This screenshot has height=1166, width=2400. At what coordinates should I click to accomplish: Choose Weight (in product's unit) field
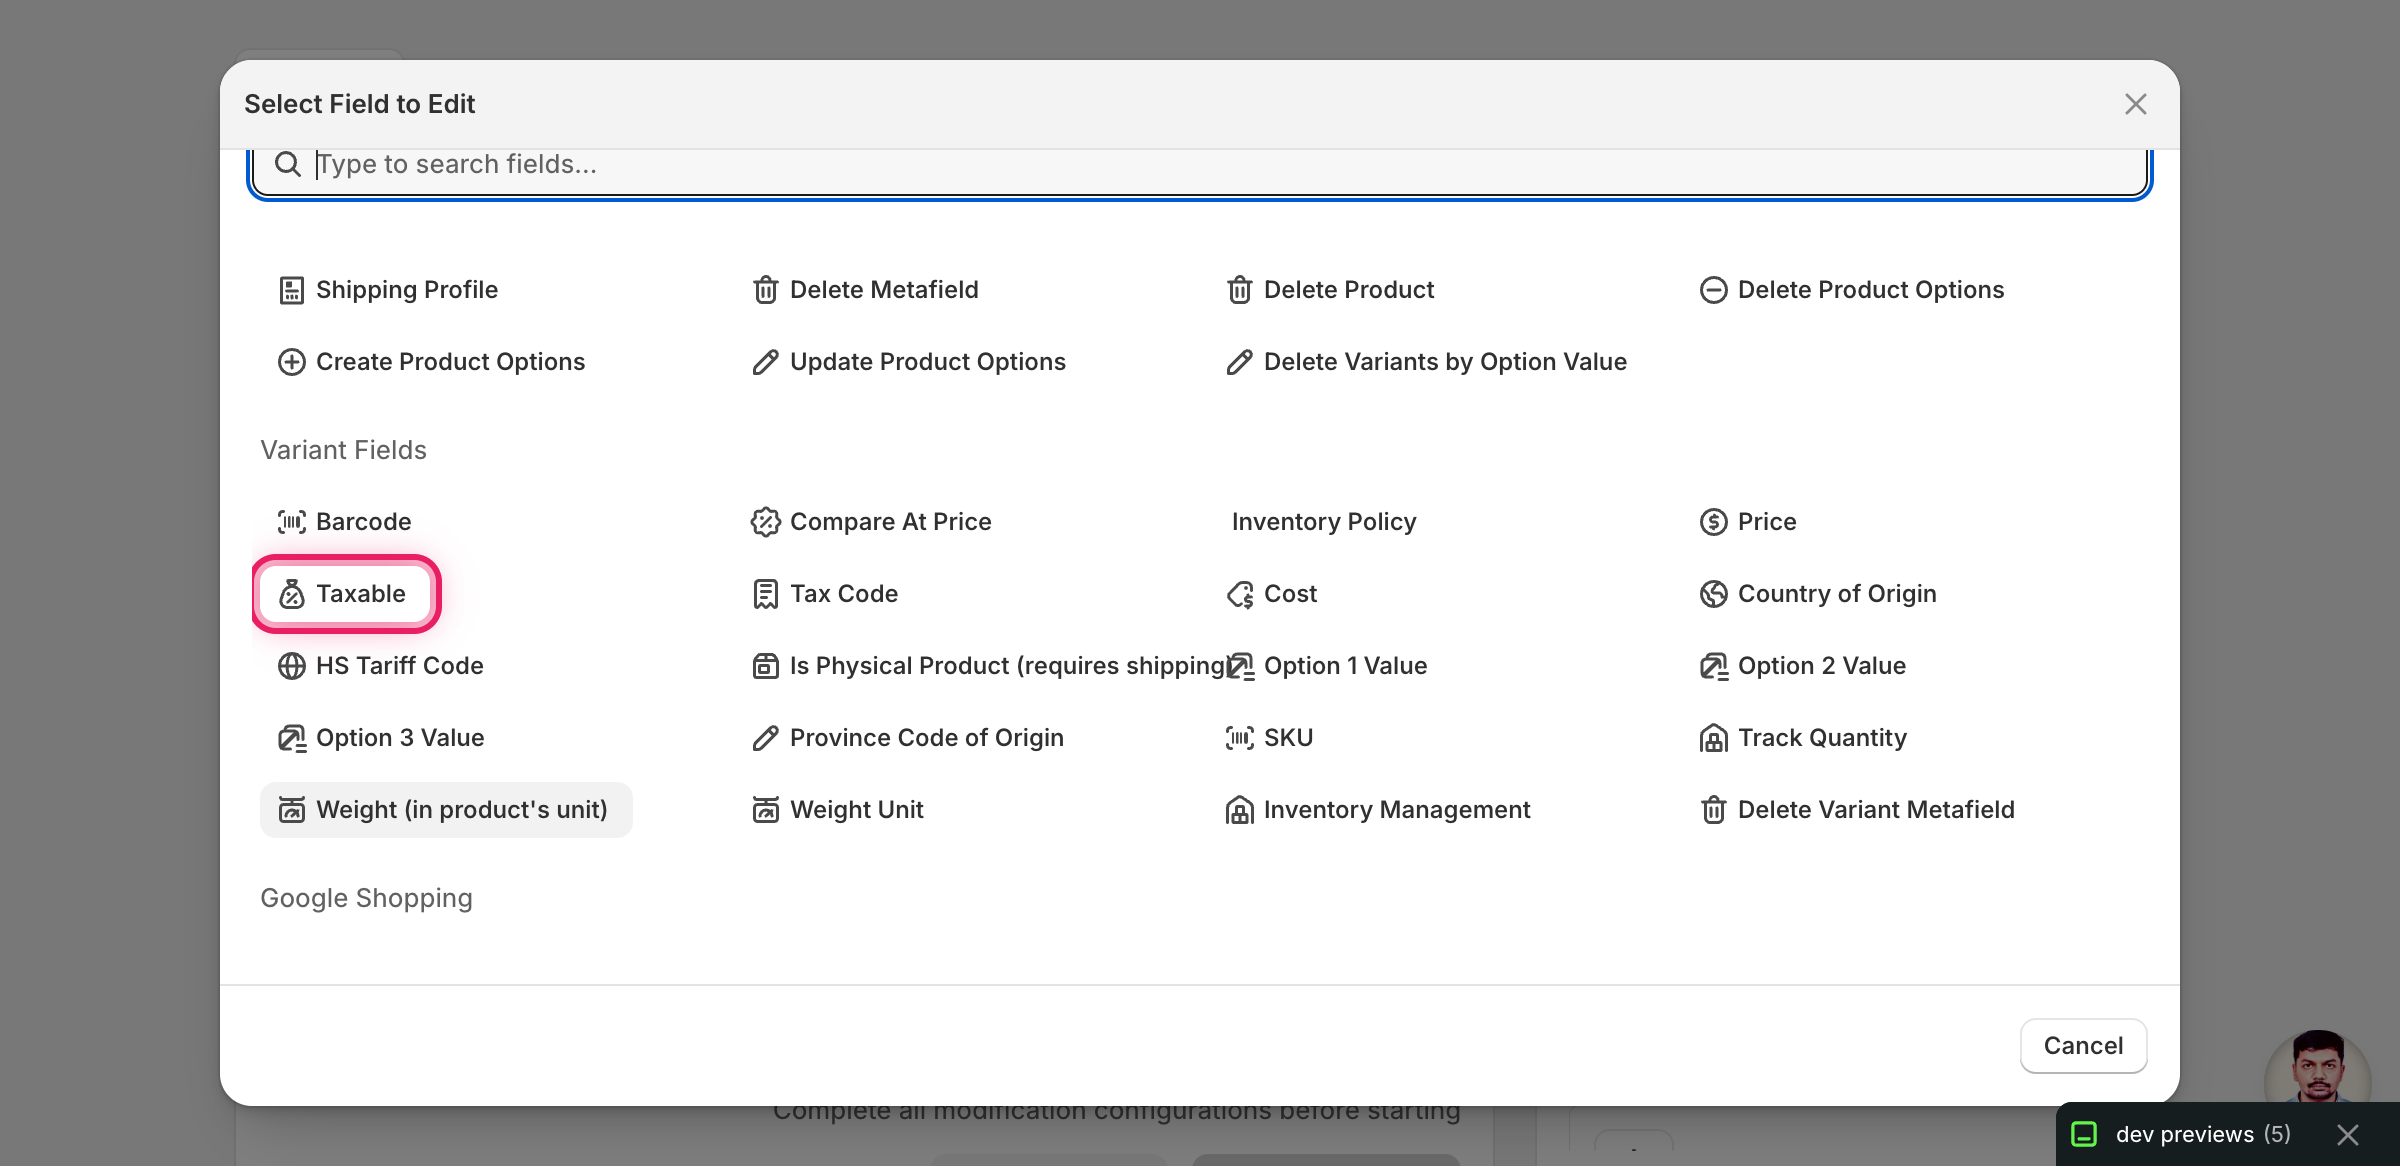(x=446, y=810)
